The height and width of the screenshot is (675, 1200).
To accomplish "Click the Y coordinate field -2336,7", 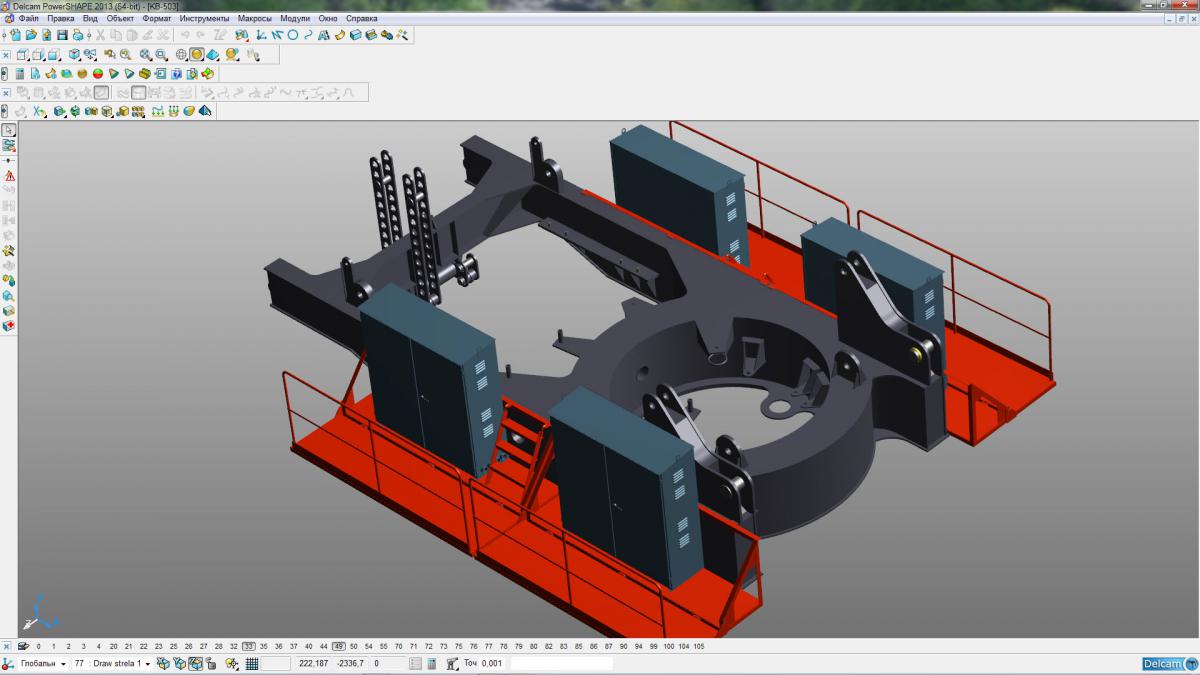I will tap(350, 664).
